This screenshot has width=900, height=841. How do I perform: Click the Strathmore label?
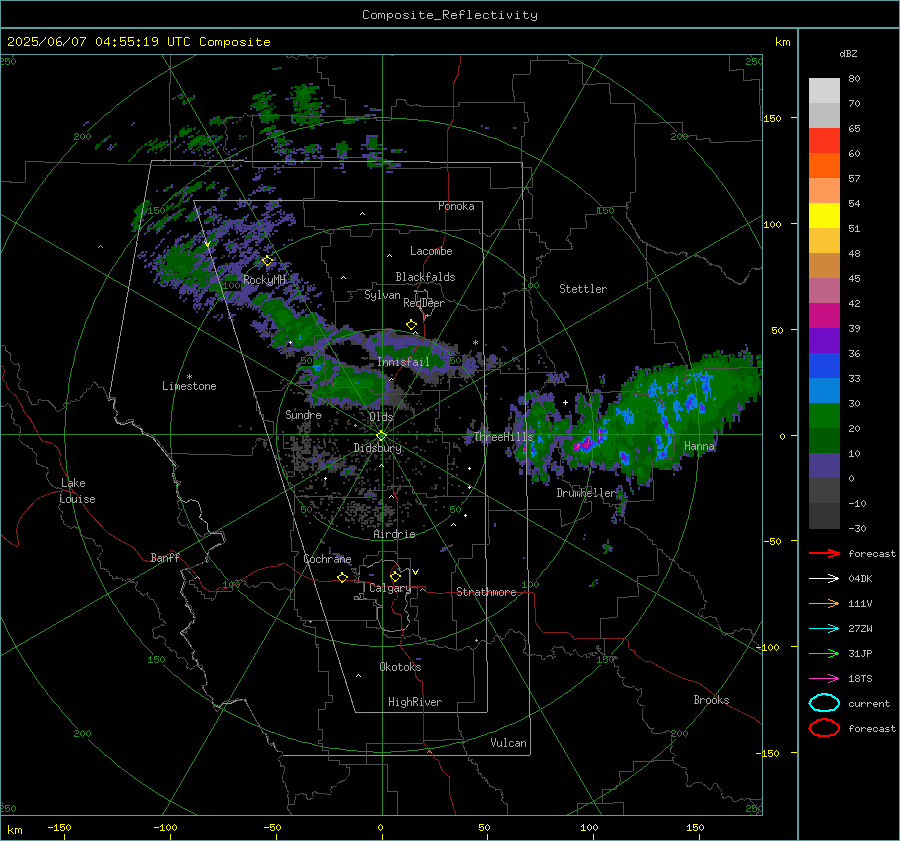point(487,592)
